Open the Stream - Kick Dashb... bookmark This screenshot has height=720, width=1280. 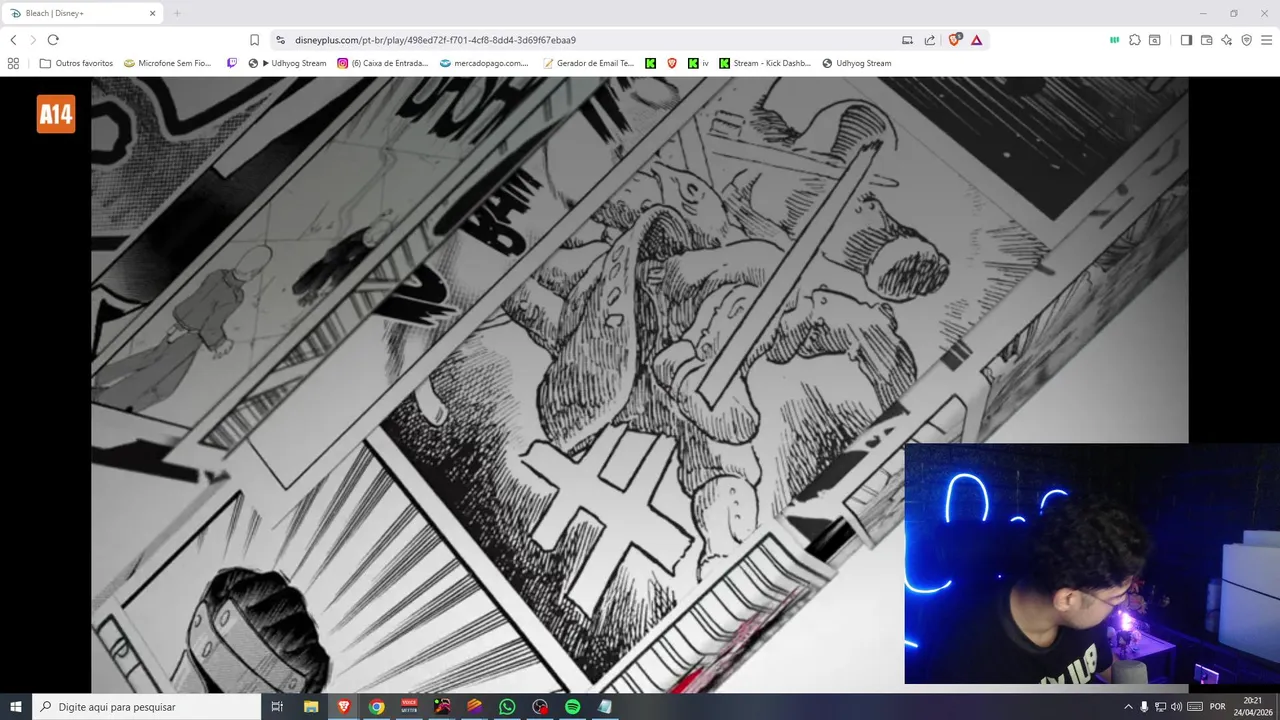[x=766, y=63]
